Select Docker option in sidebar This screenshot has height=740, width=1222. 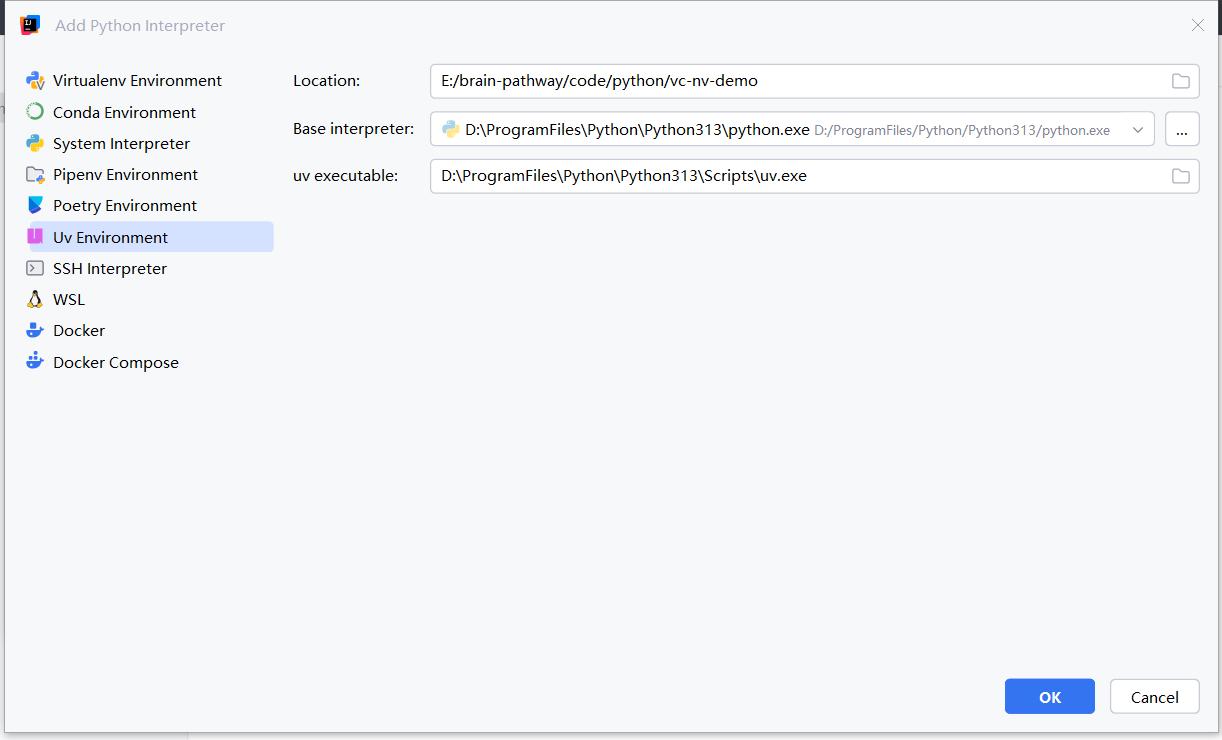tap(149, 330)
